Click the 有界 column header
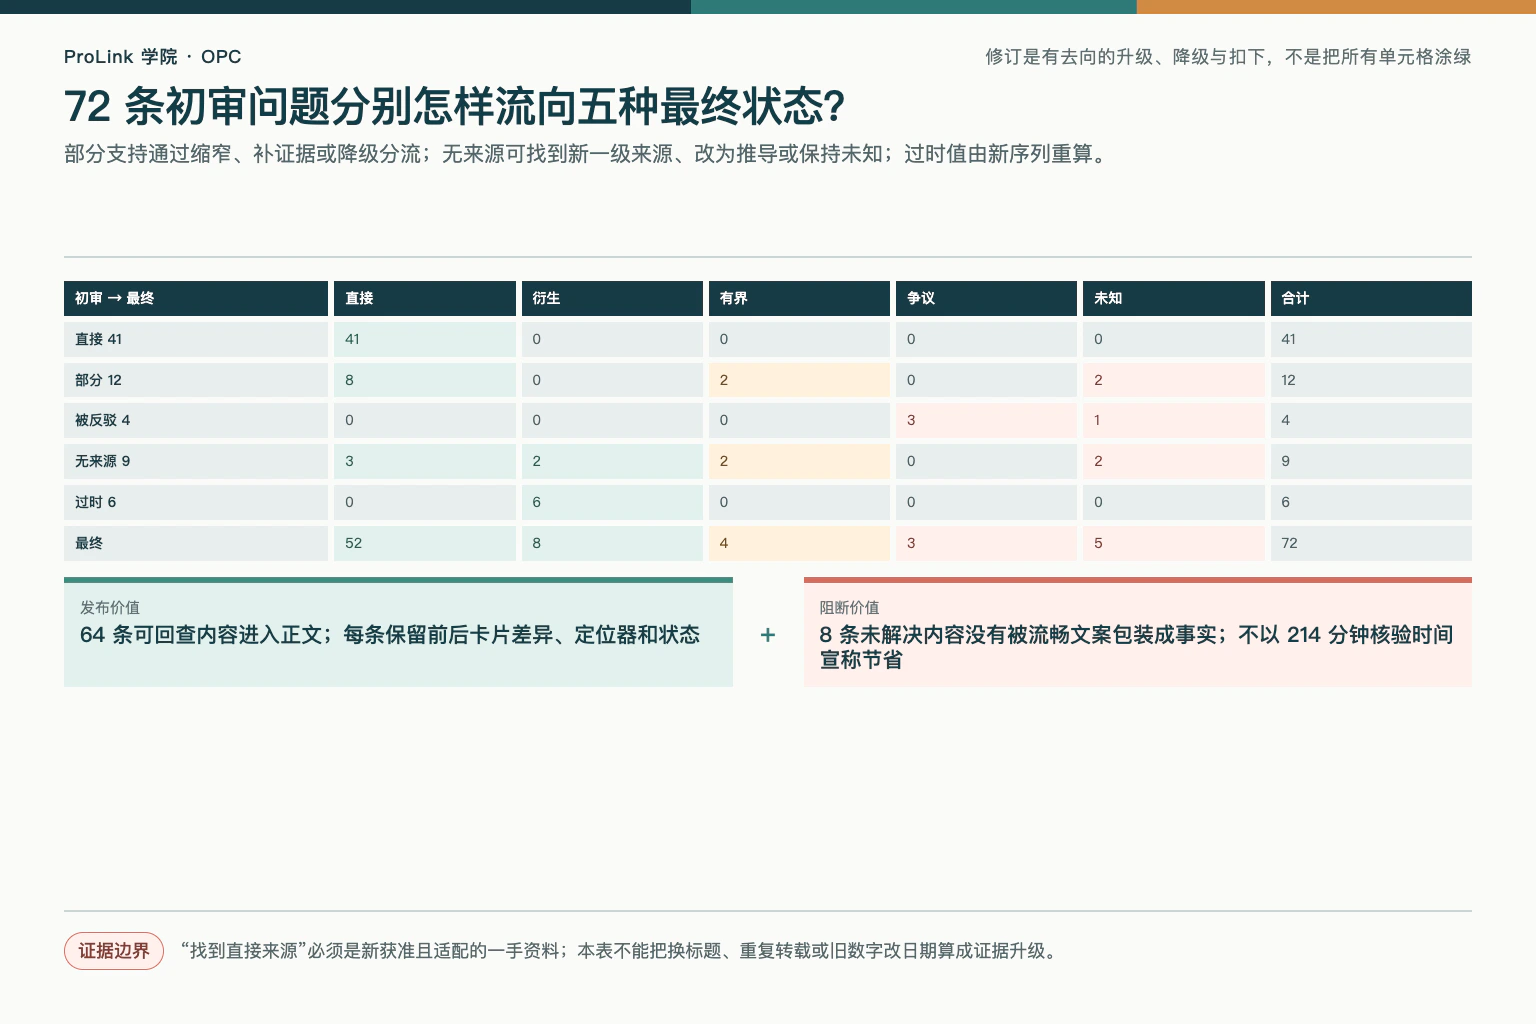Image resolution: width=1536 pixels, height=1024 pixels. tap(799, 298)
